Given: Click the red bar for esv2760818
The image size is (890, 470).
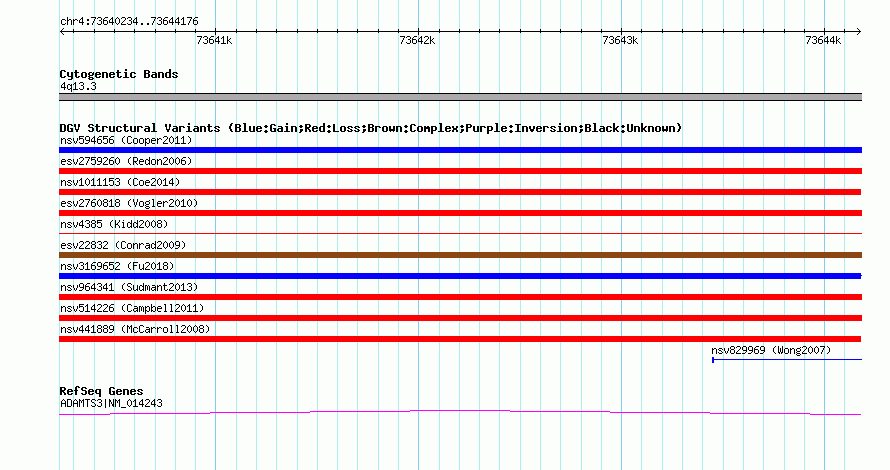Looking at the screenshot, I should 460,213.
